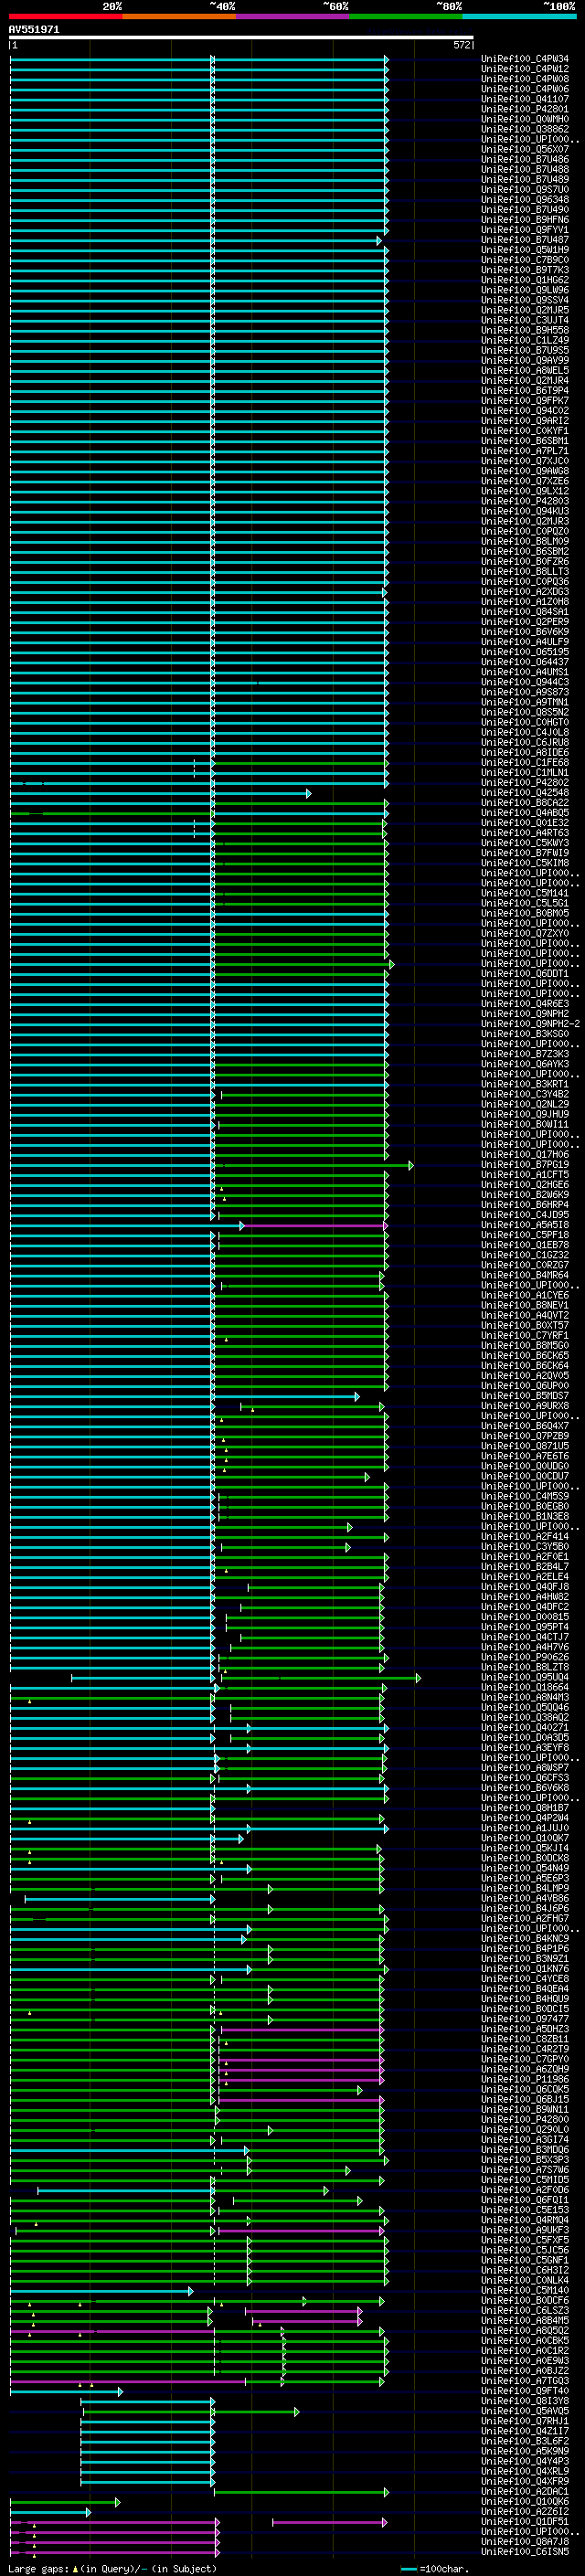585x2576 pixels.
Task: Click the query name AV551971
Action: point(34,30)
